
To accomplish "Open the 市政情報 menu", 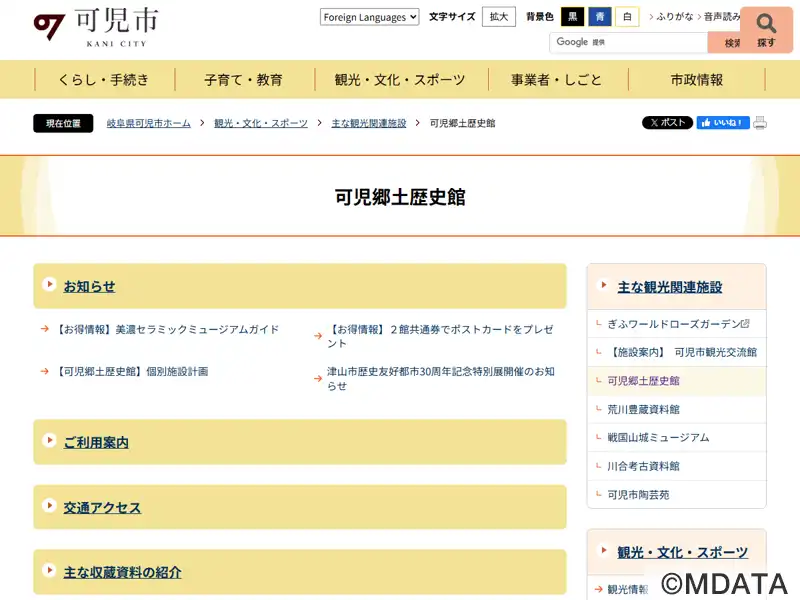I will (x=696, y=80).
